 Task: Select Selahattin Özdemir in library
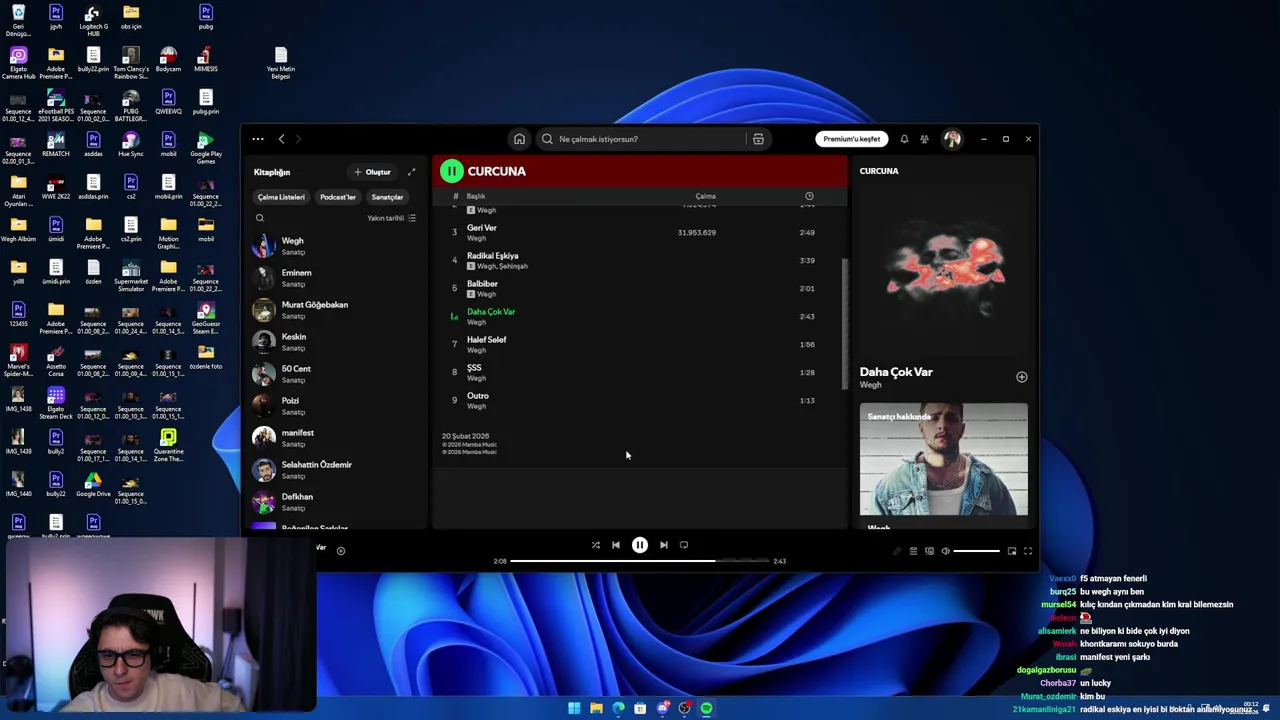338,470
